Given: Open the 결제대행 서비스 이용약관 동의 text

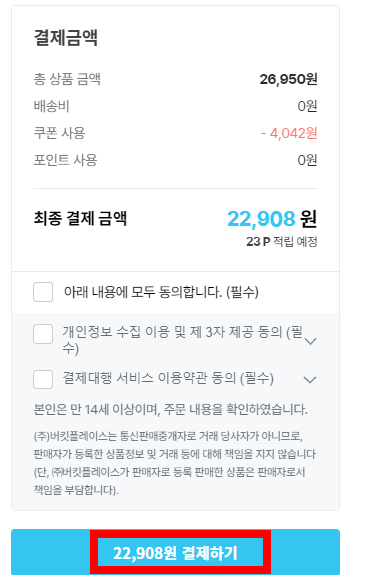Looking at the screenshot, I should pyautogui.click(x=168, y=378).
